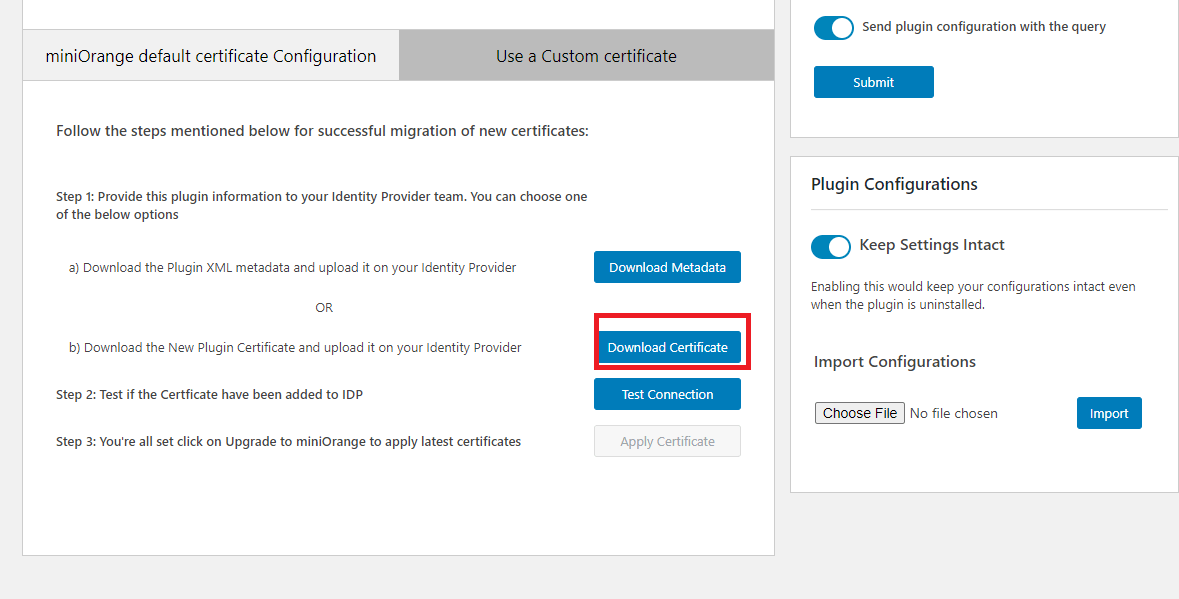This screenshot has width=1179, height=599.
Task: Disable the Send plugin configuration switch
Action: point(833,27)
